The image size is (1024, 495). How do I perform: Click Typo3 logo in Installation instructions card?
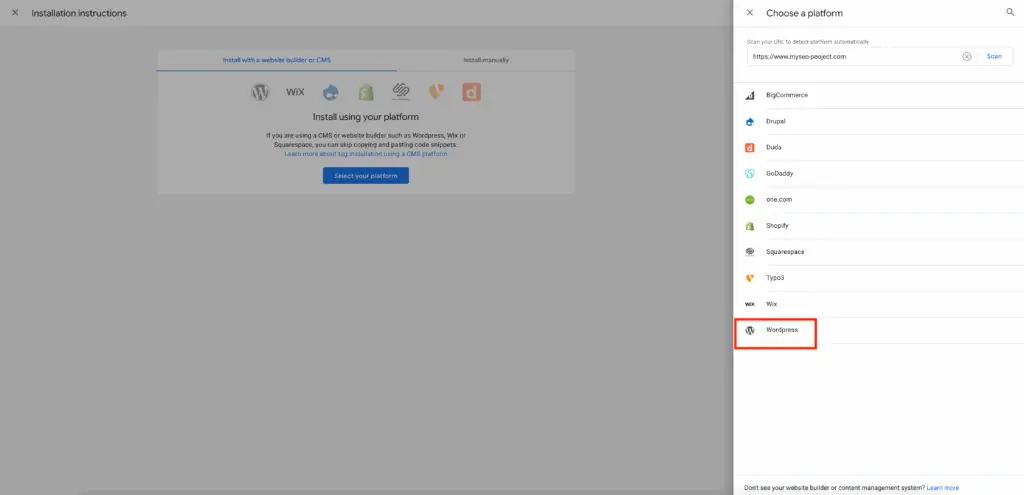click(436, 92)
